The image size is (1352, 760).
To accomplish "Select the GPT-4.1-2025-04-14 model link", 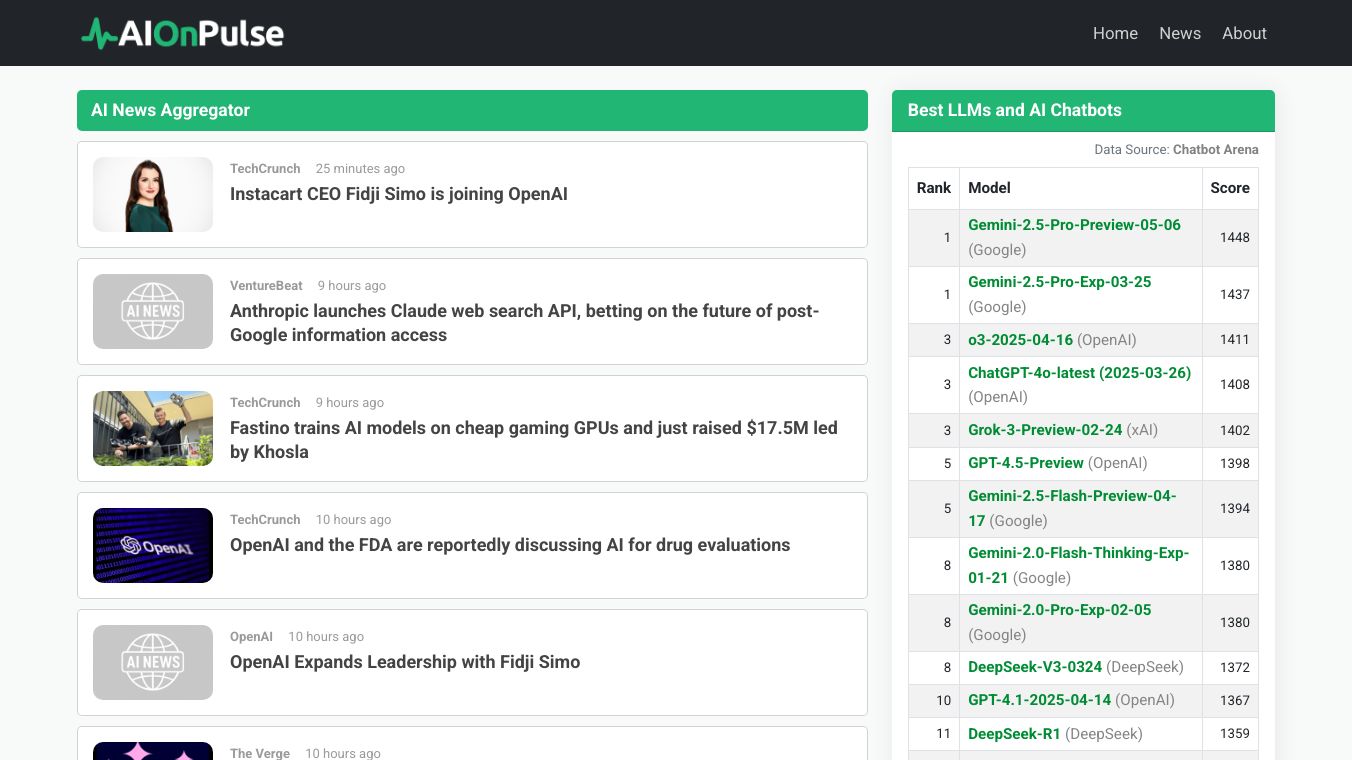I will (1039, 700).
